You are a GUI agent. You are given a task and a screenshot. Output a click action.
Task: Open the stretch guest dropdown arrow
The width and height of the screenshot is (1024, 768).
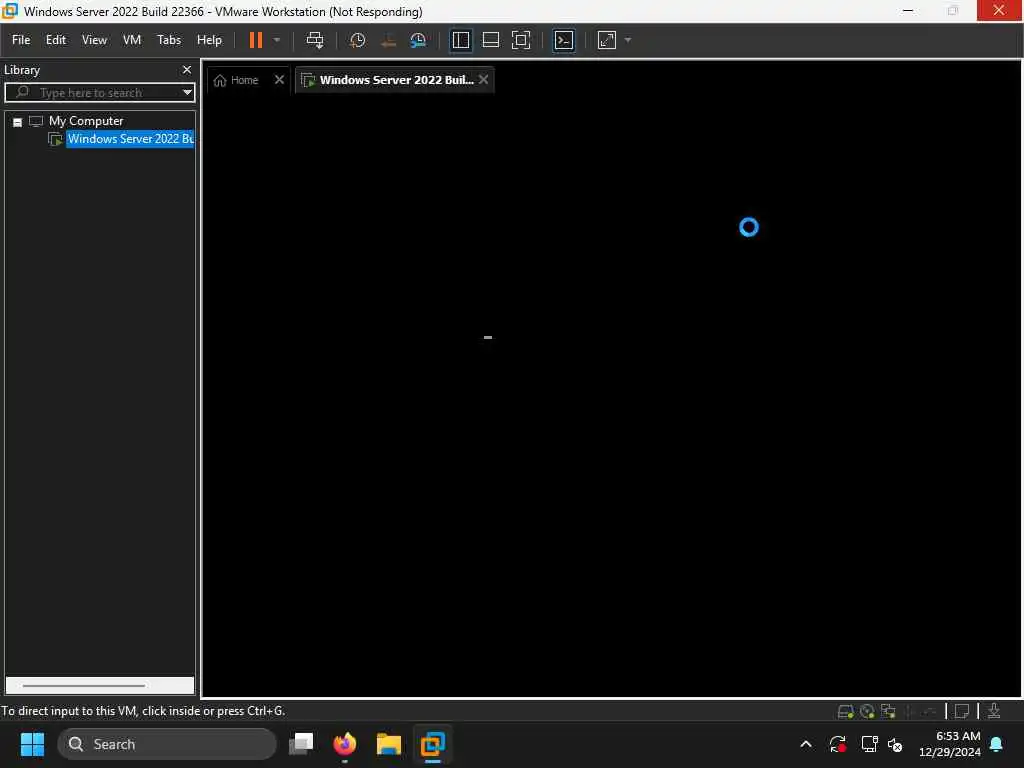tap(628, 40)
